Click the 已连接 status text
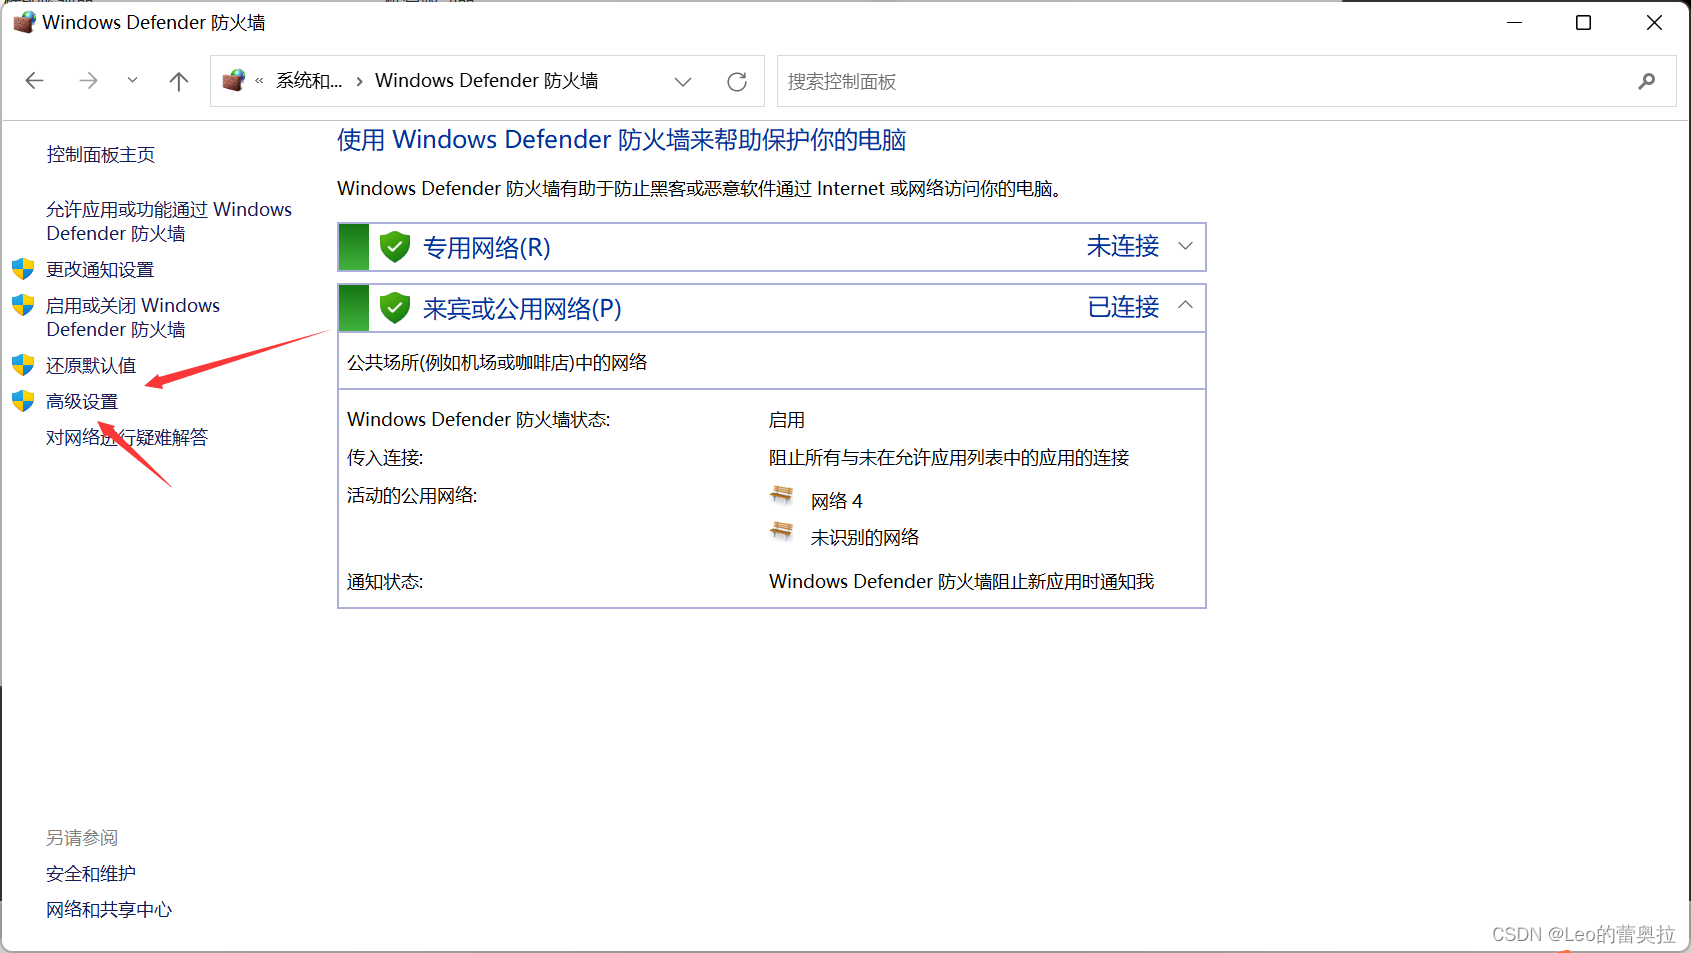This screenshot has height=953, width=1691. point(1123,307)
